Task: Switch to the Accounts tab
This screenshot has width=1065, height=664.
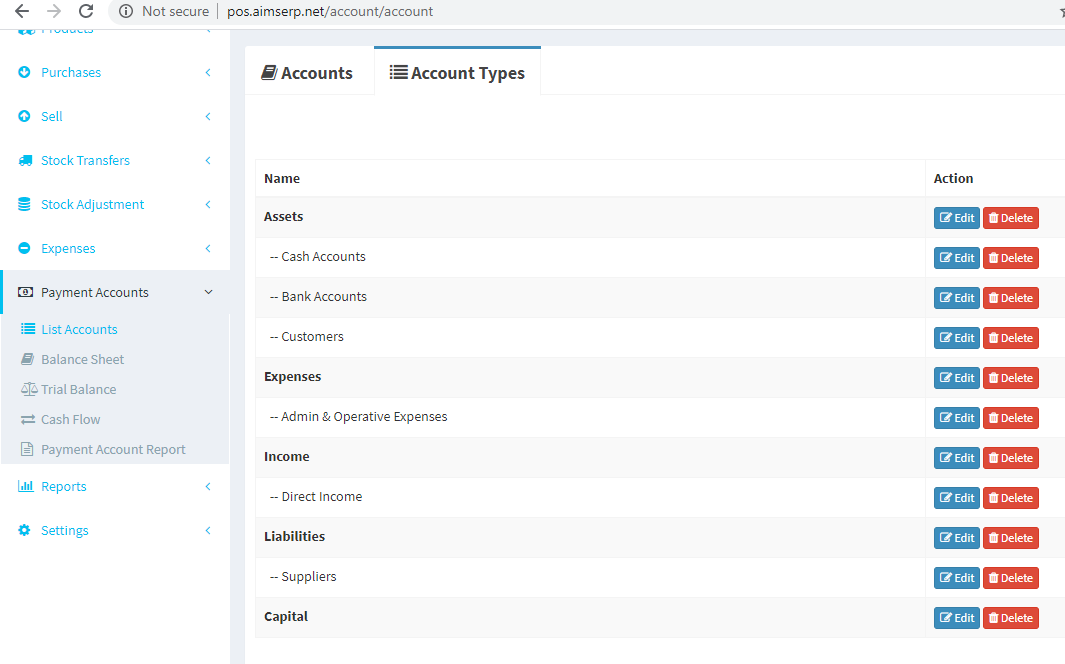Action: (x=309, y=71)
